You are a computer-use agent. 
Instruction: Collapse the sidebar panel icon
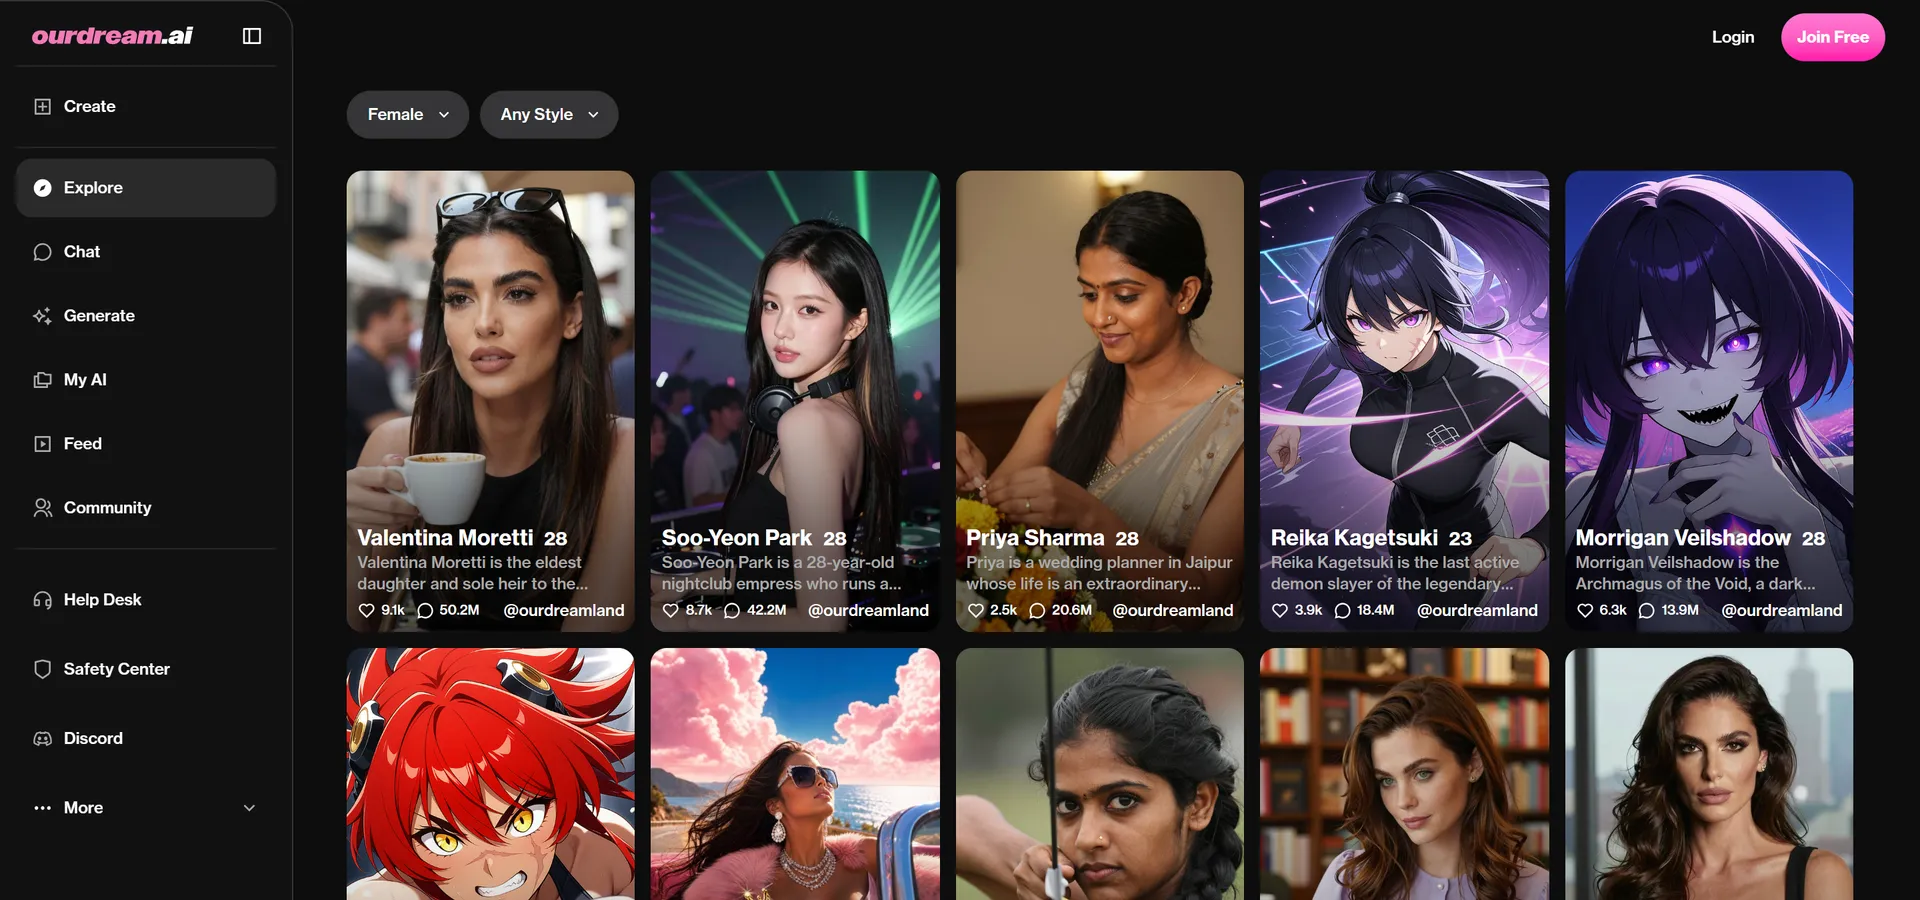point(252,36)
